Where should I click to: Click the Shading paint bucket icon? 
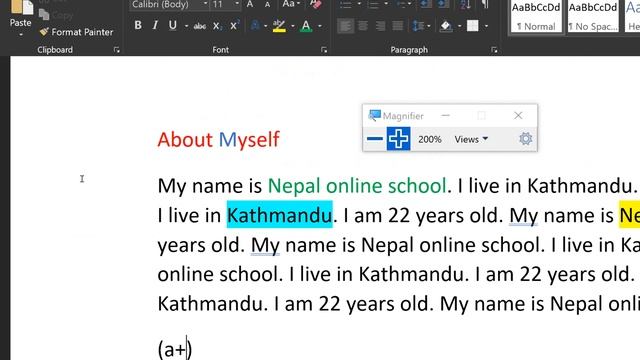click(446, 26)
